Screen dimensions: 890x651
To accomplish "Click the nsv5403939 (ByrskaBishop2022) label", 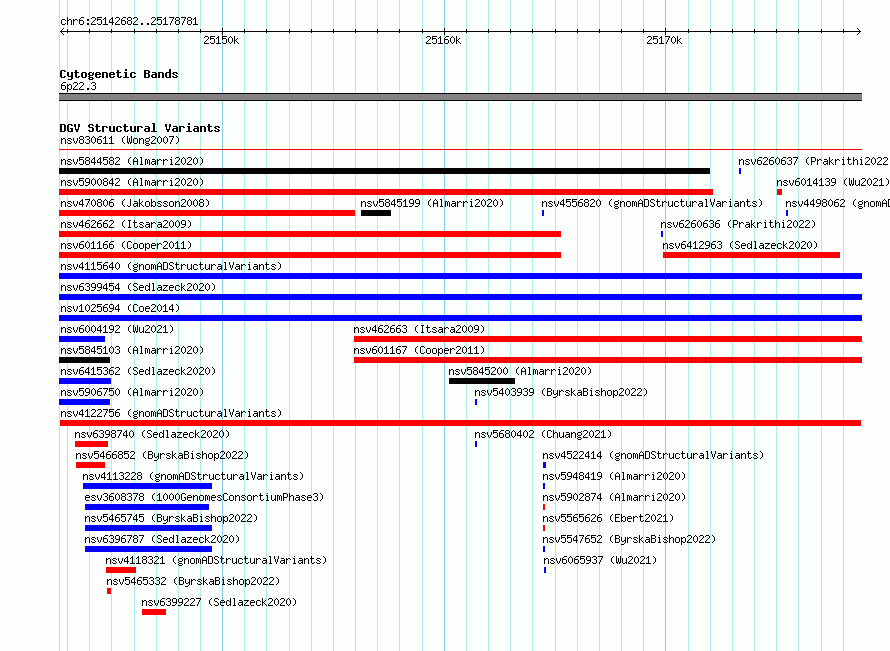I will coord(561,392).
